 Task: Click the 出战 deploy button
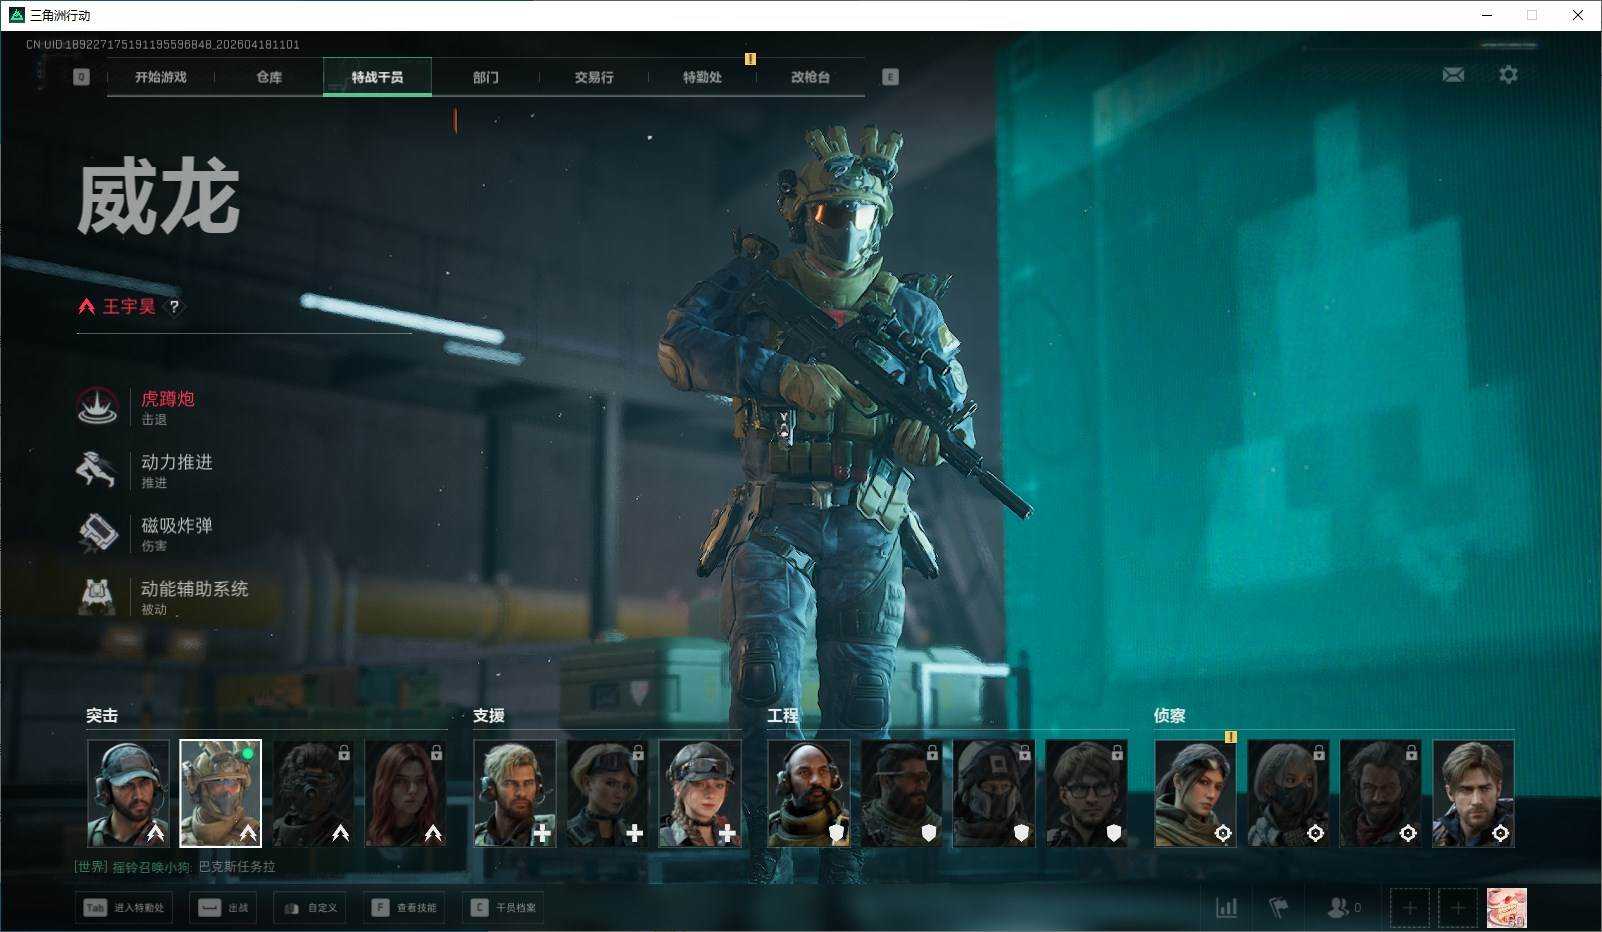(x=223, y=908)
